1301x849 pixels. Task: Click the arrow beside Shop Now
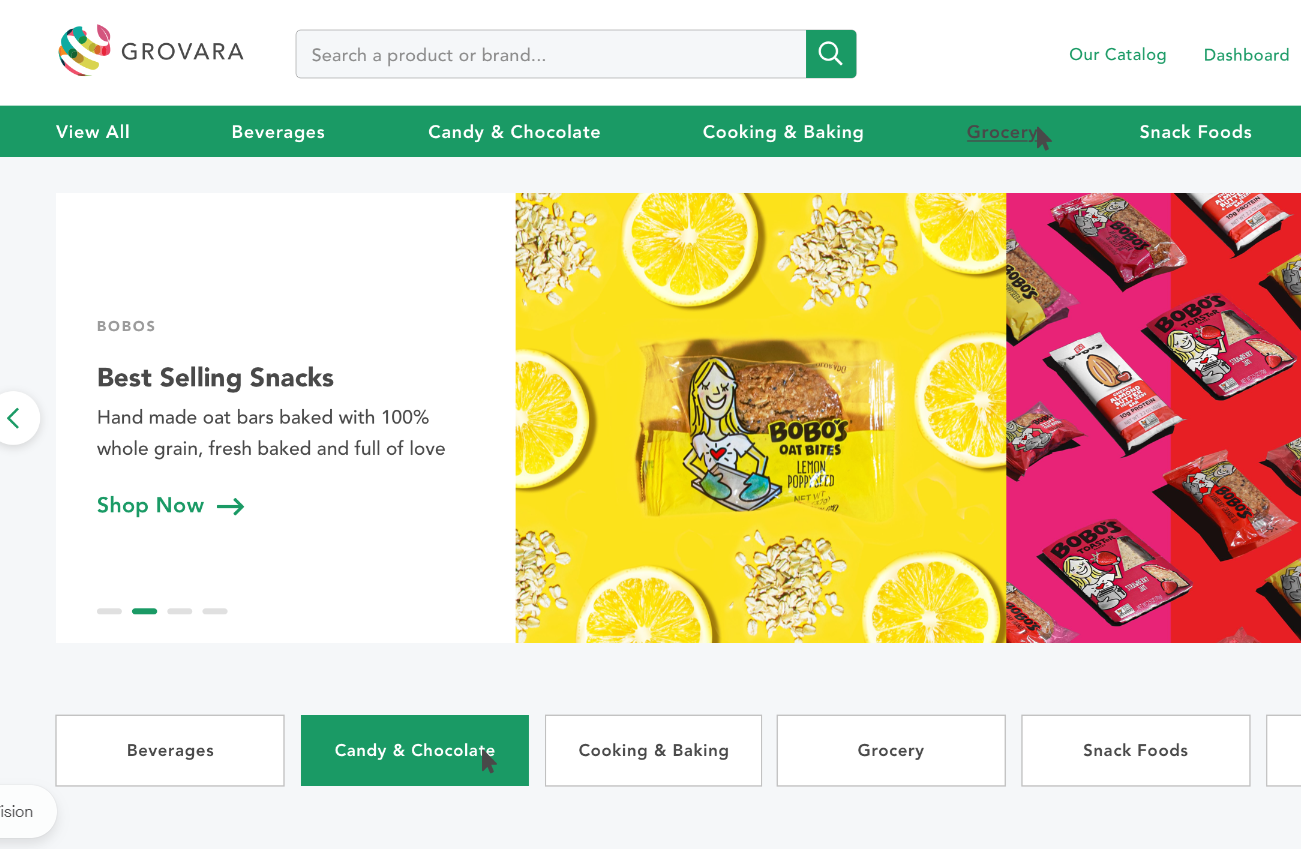(230, 506)
